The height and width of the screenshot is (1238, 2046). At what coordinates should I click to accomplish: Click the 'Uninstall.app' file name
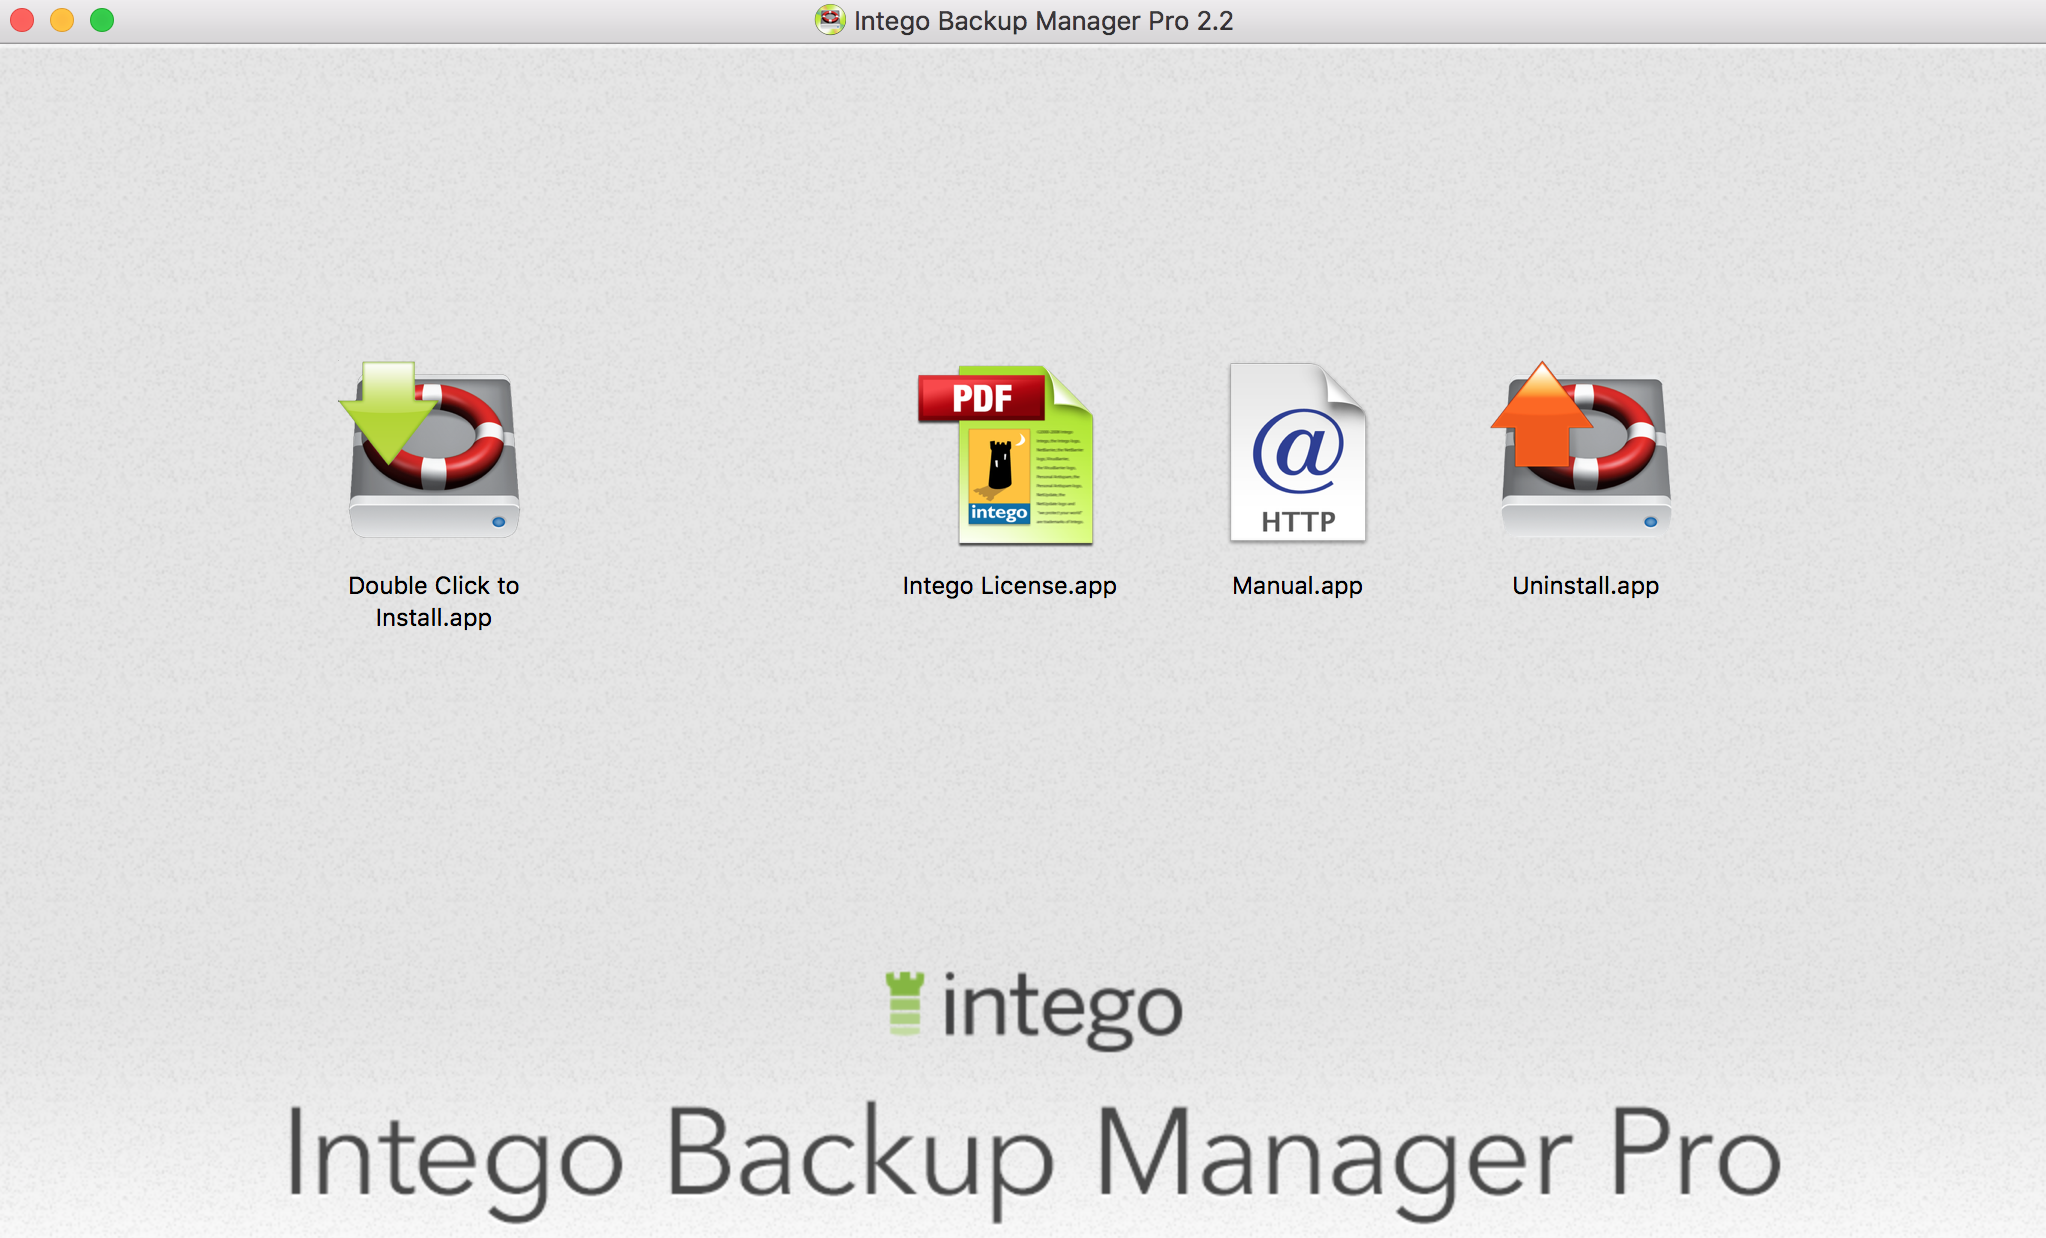[1586, 585]
